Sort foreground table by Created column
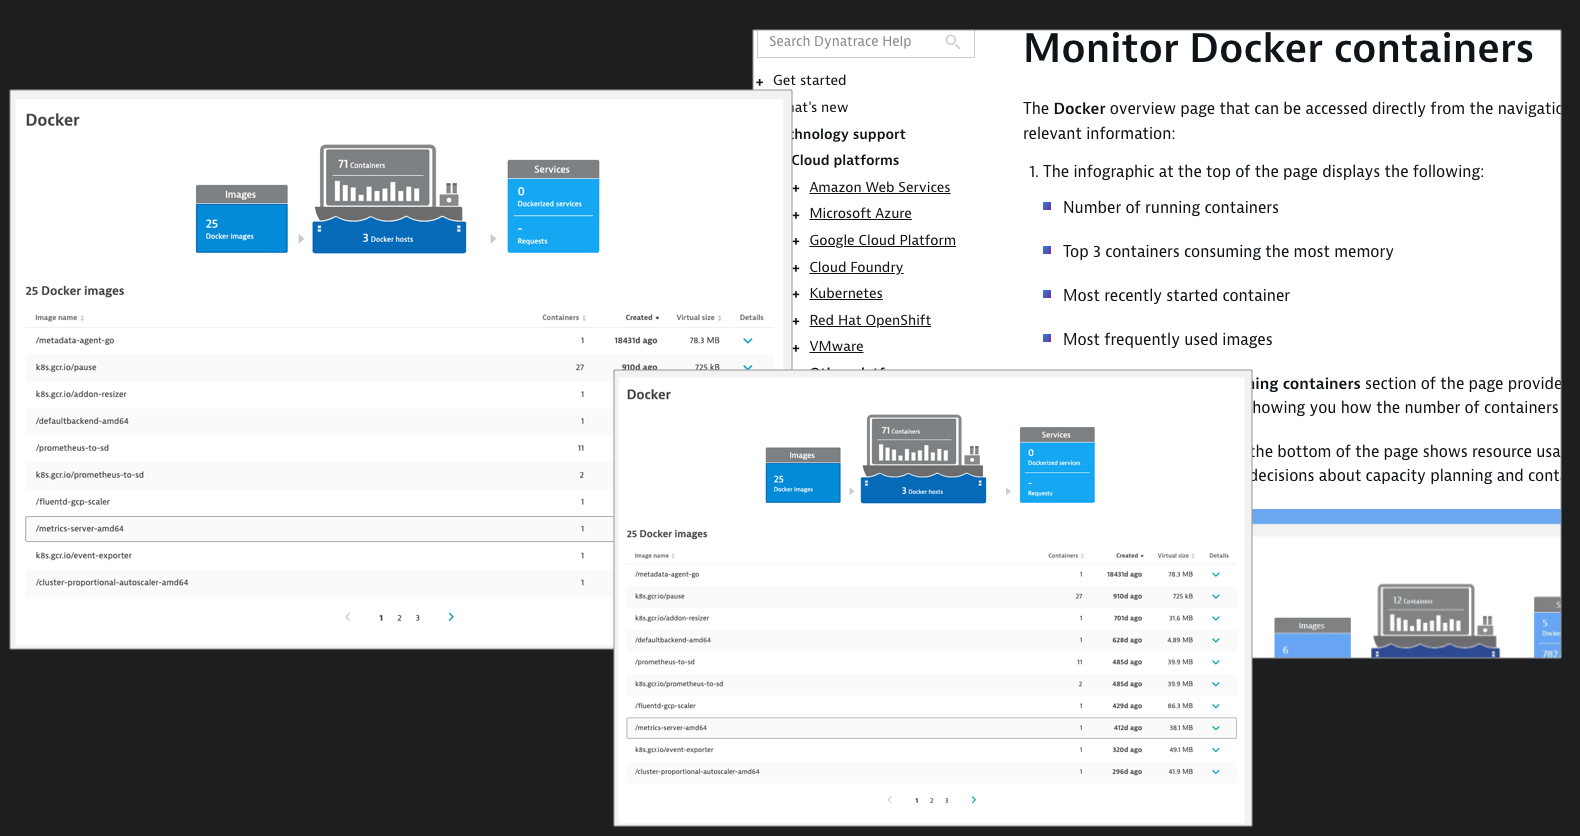The image size is (1580, 836). pos(1129,556)
